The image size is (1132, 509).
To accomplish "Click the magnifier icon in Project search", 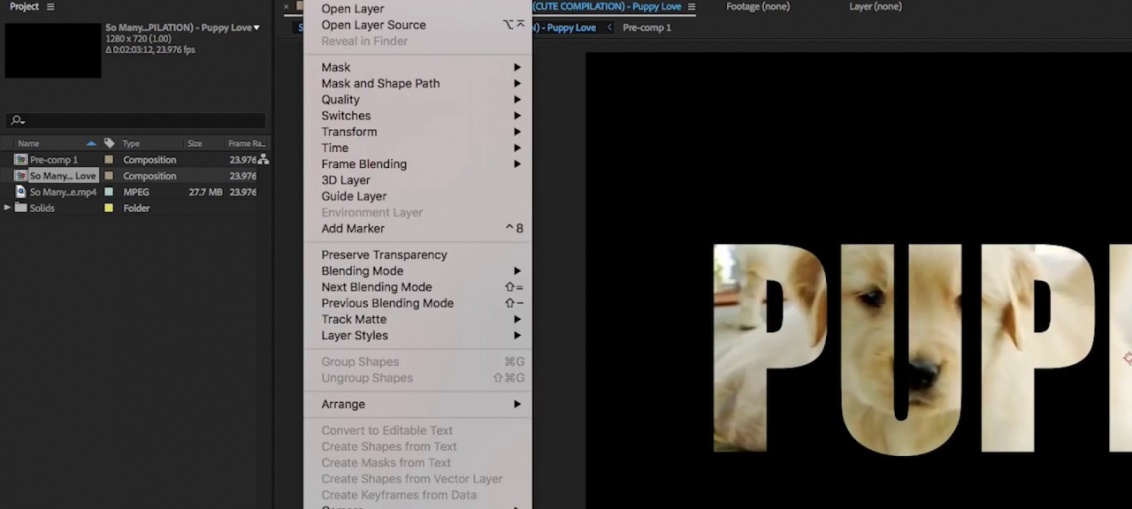I will click(x=17, y=120).
